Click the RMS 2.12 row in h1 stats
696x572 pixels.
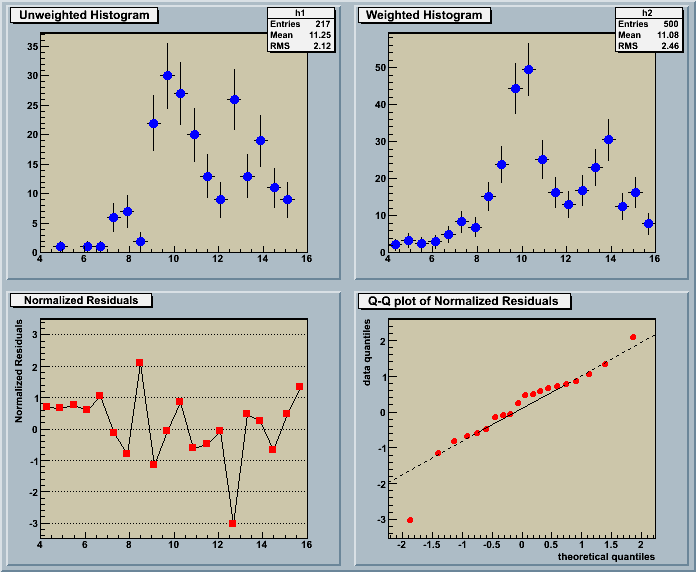pyautogui.click(x=300, y=46)
